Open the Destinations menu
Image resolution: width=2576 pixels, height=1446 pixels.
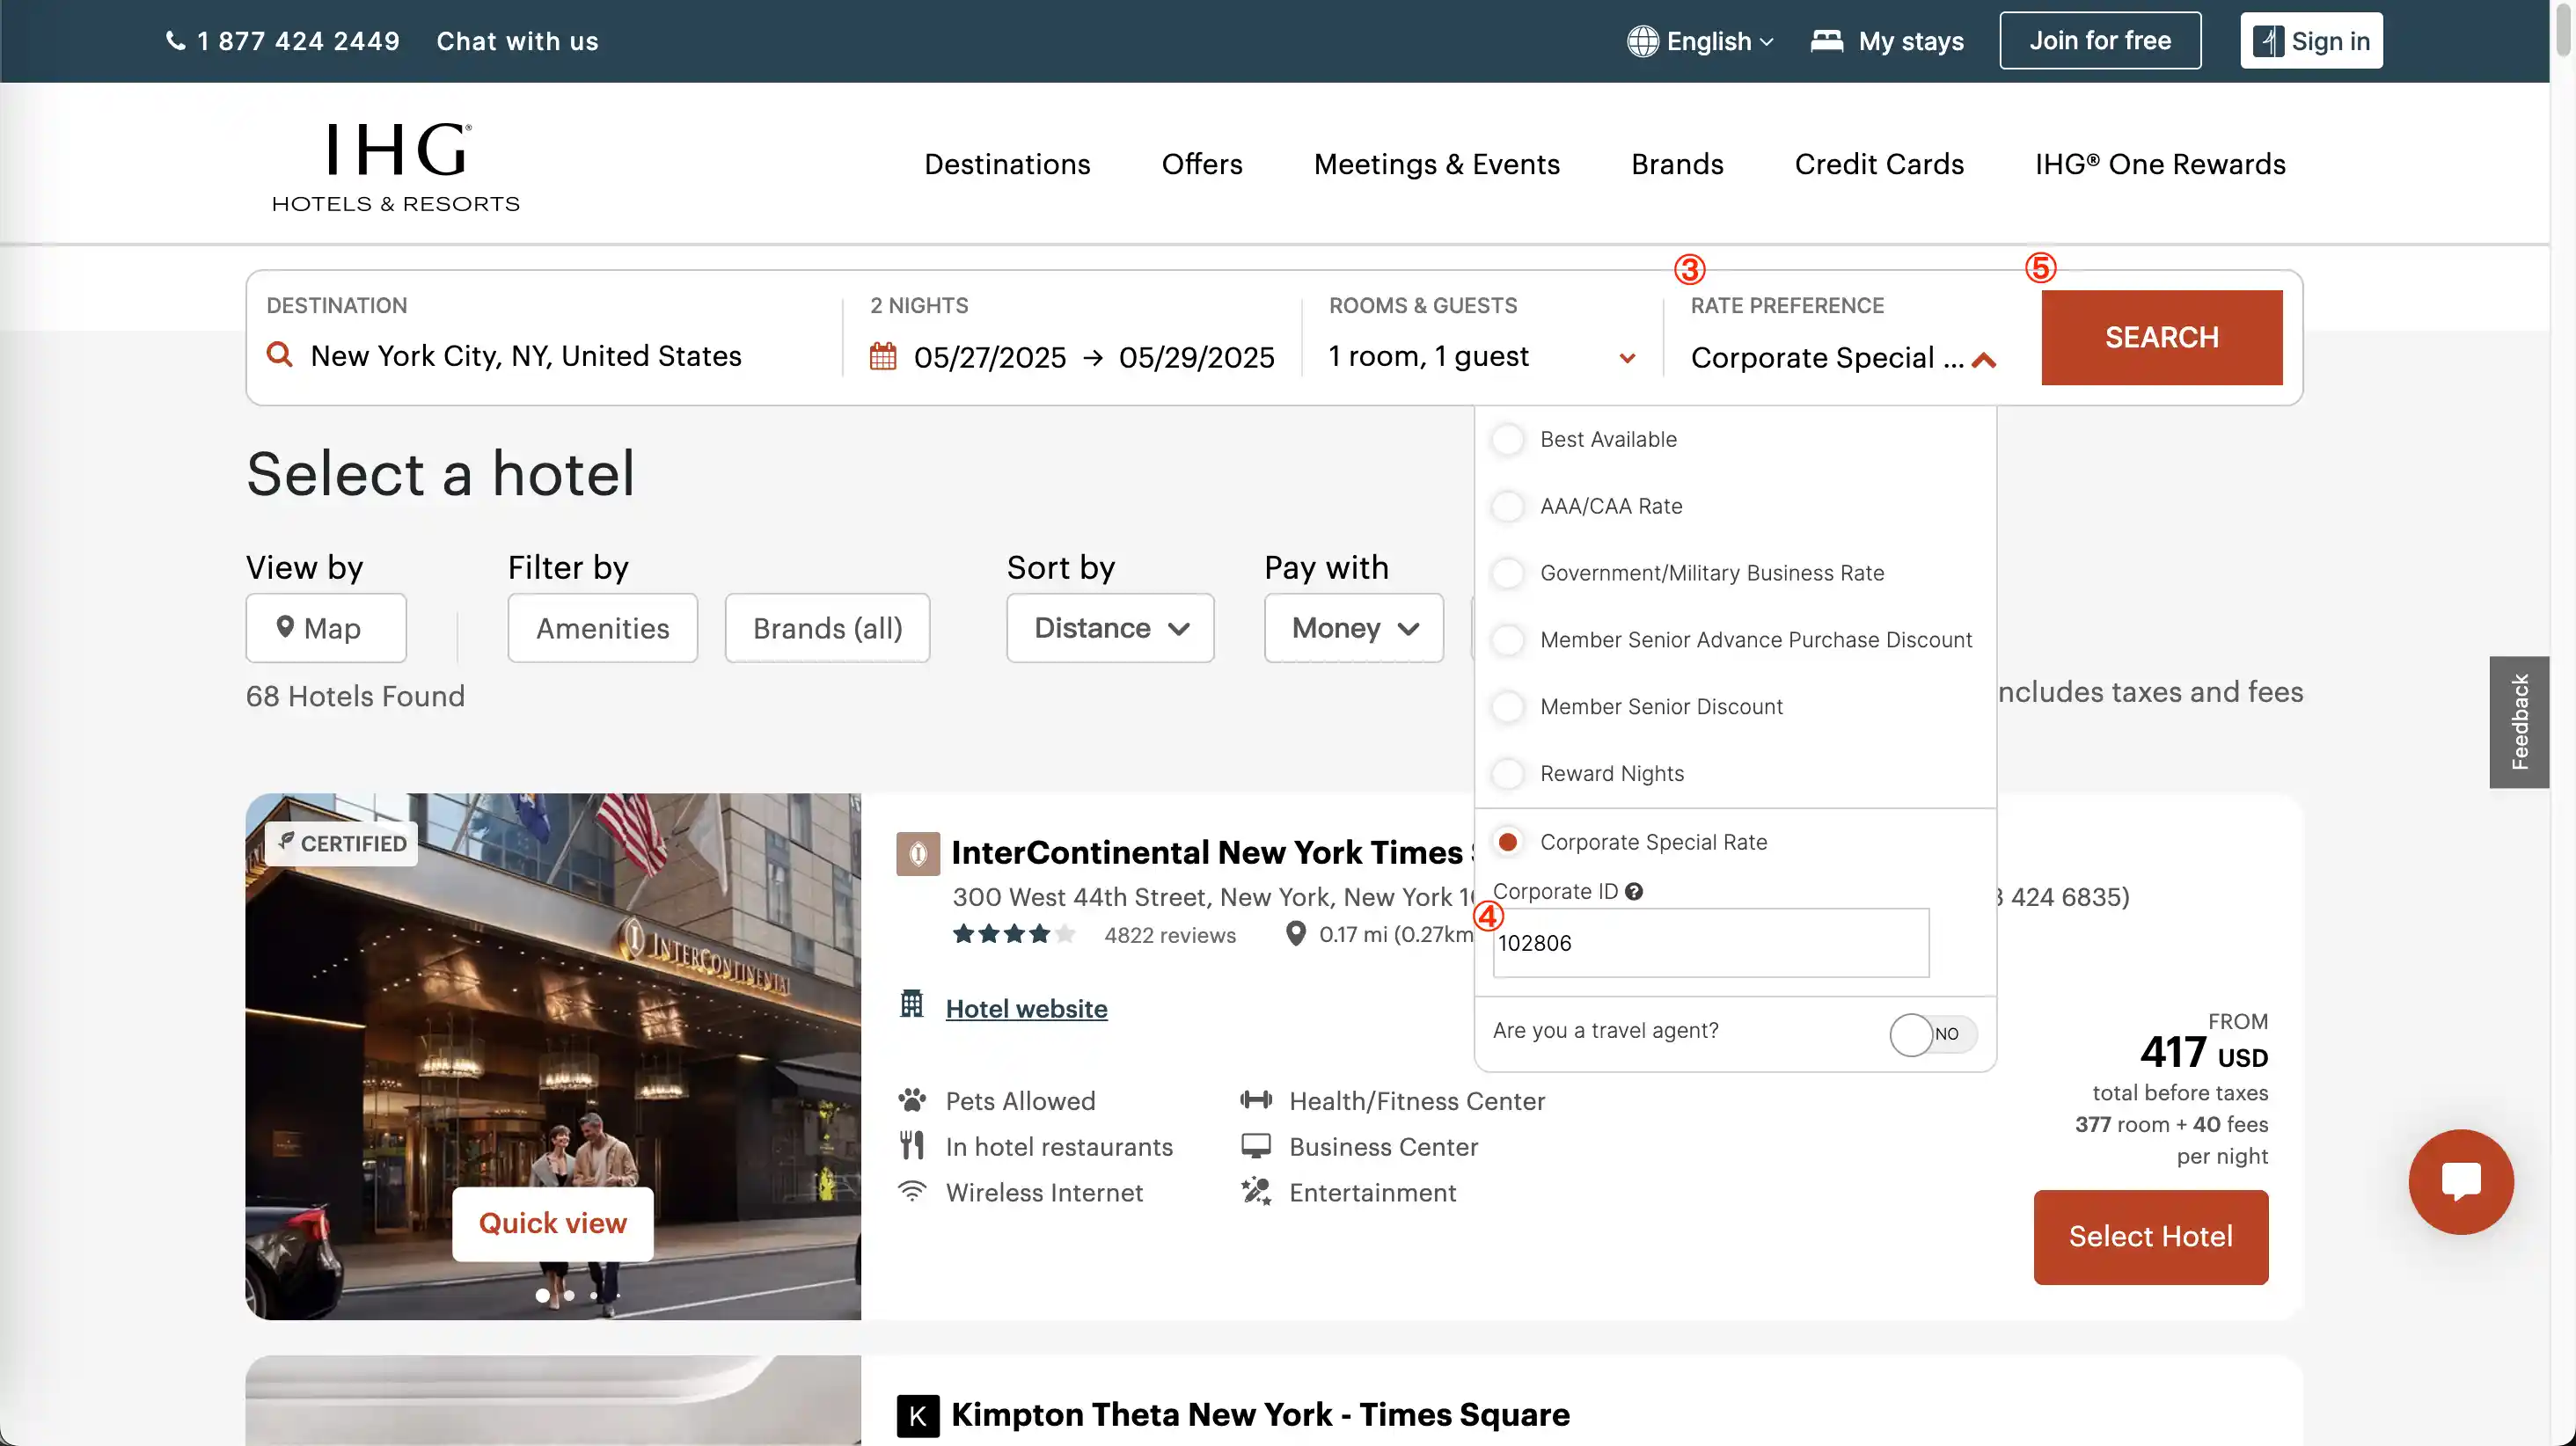[x=1006, y=164]
